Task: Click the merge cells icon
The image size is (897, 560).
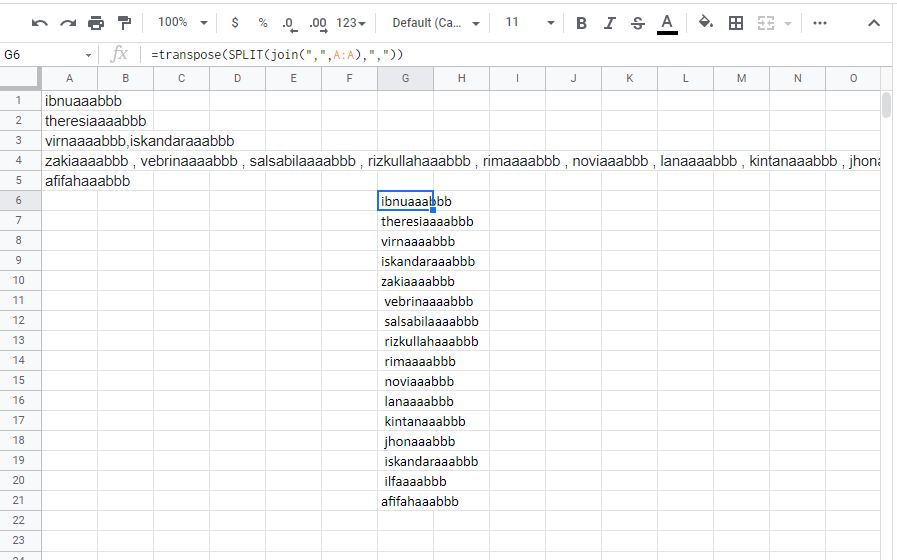Action: pyautogui.click(x=765, y=23)
